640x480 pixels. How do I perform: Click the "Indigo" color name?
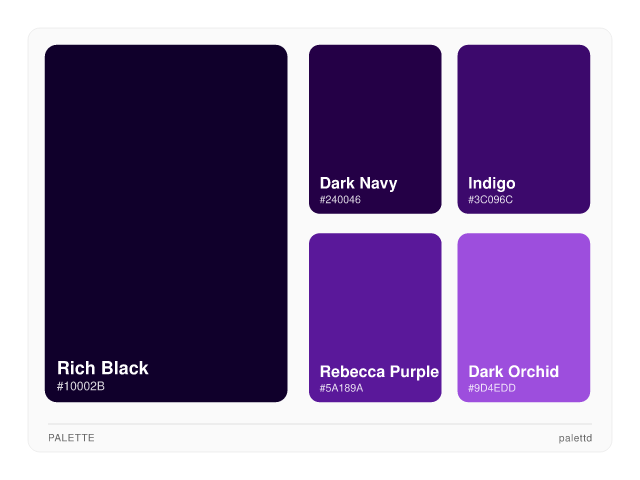click(491, 183)
